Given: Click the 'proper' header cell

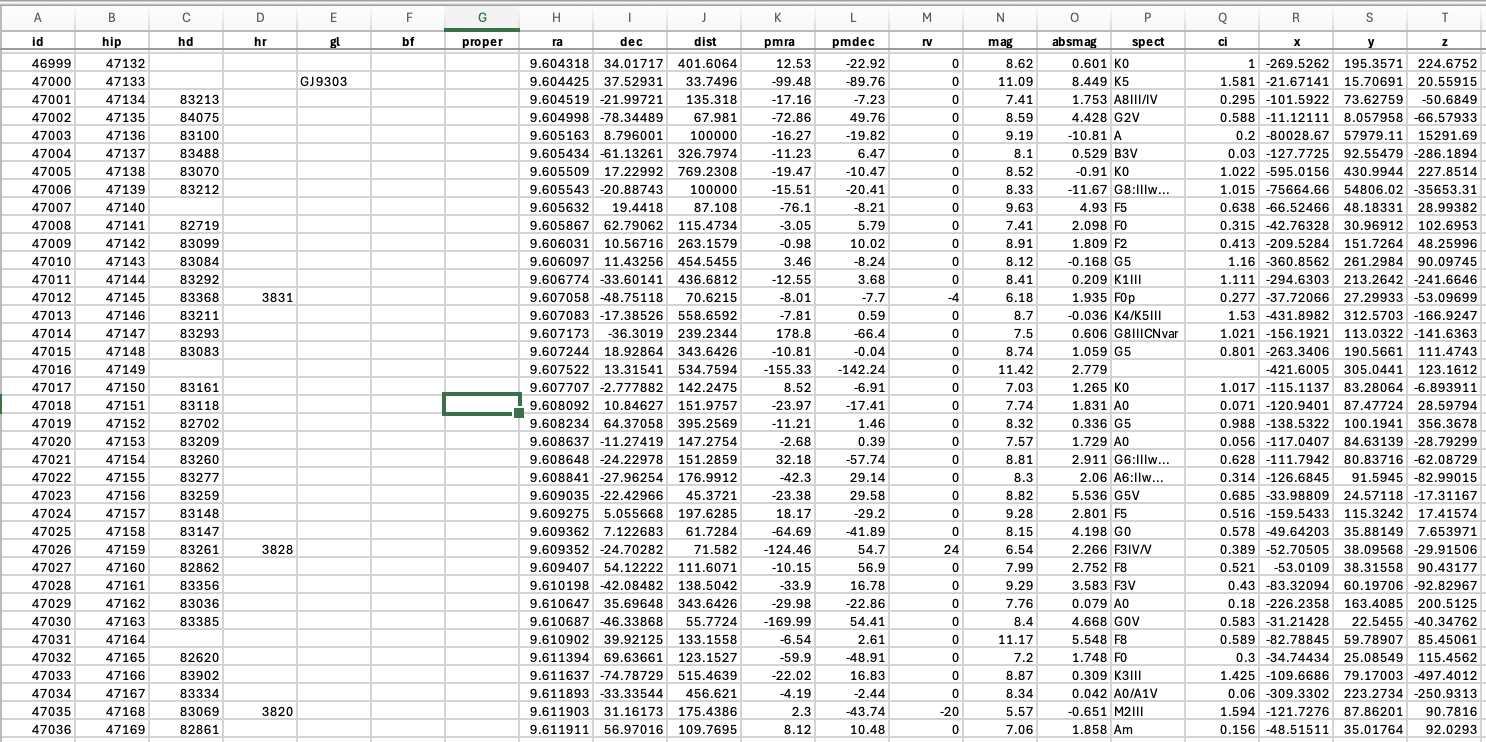Looking at the screenshot, I should [482, 42].
